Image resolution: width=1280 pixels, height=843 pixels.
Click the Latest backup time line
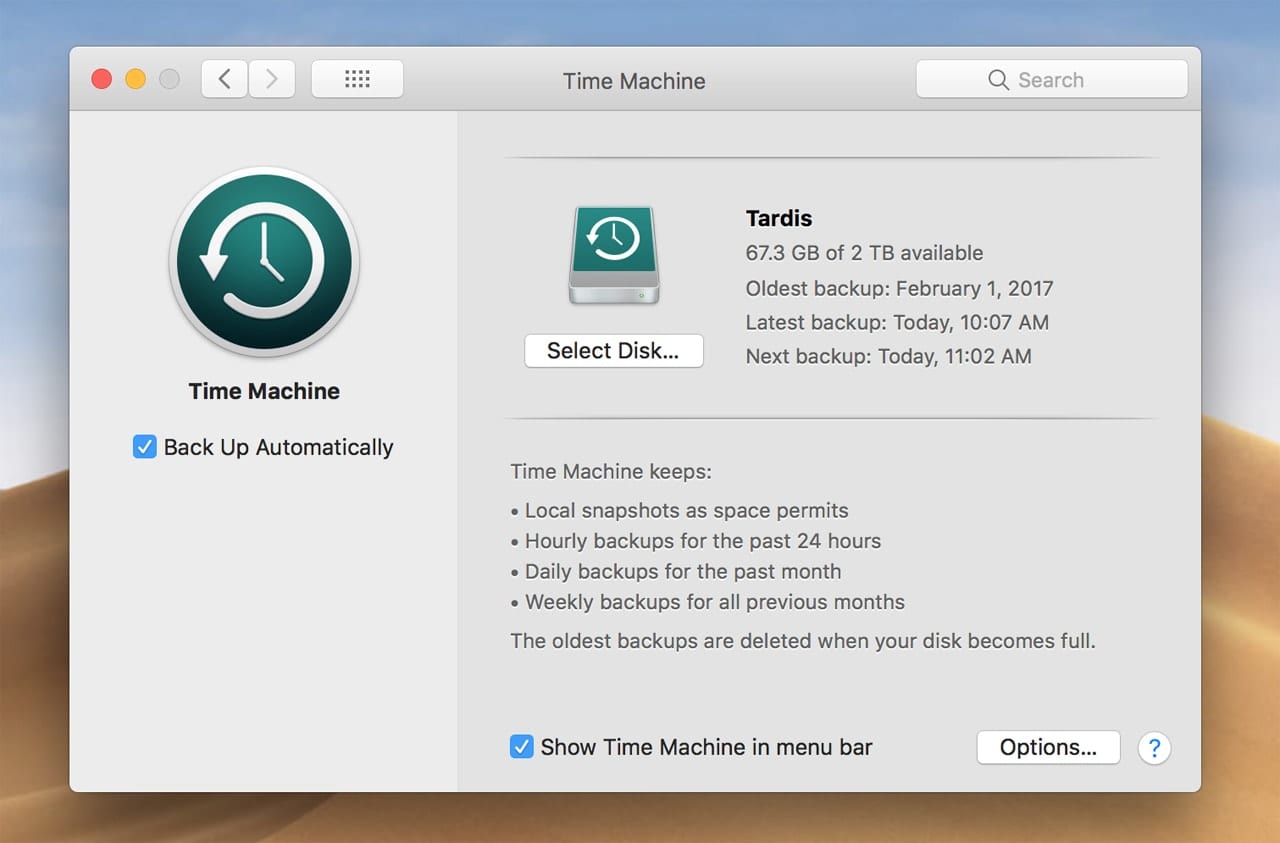(x=897, y=322)
